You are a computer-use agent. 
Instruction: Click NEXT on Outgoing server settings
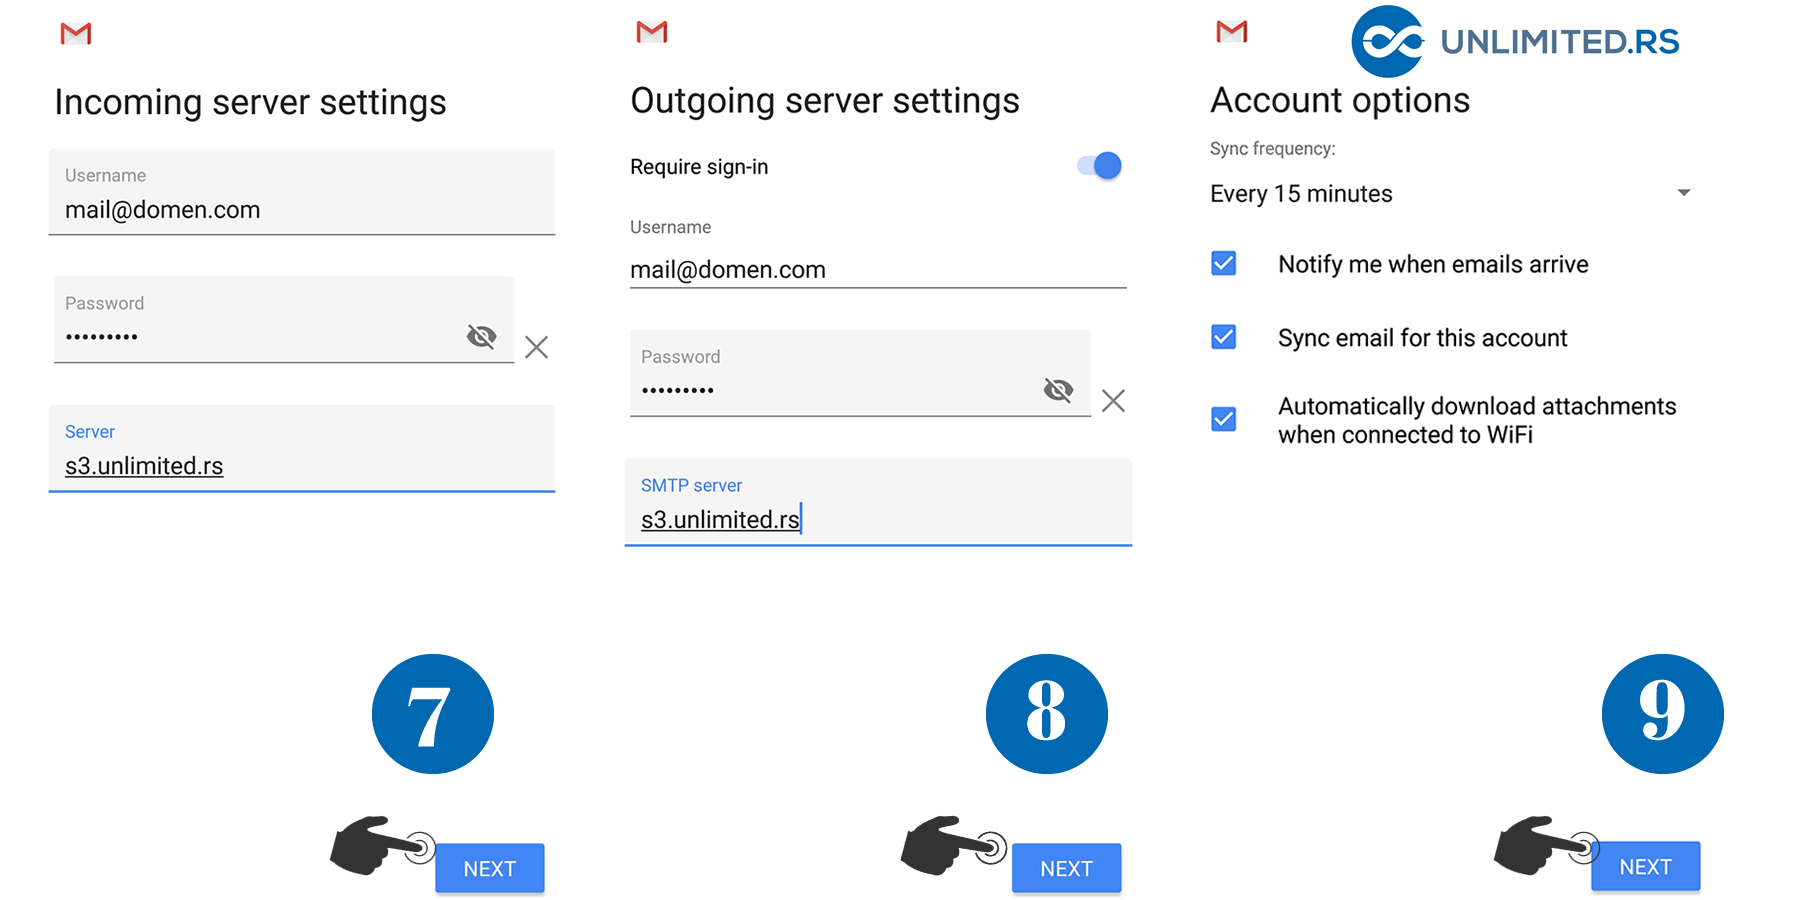pos(1066,868)
